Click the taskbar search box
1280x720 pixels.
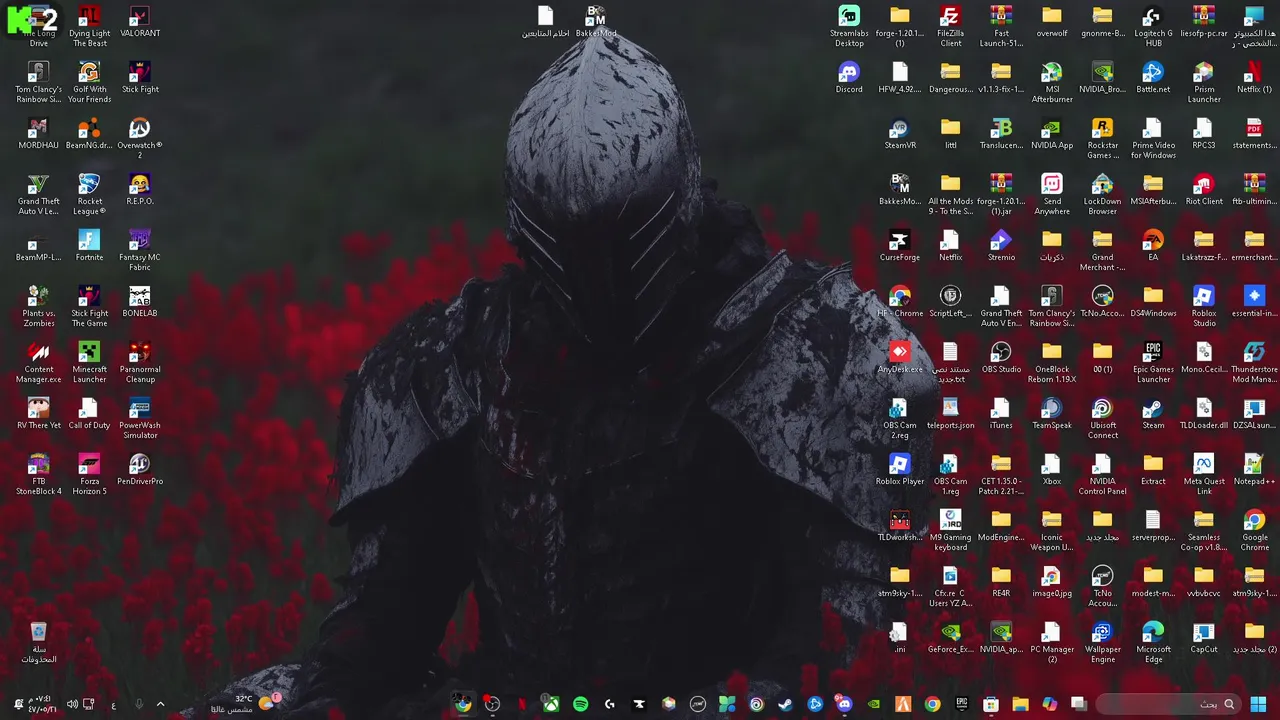coord(1167,704)
